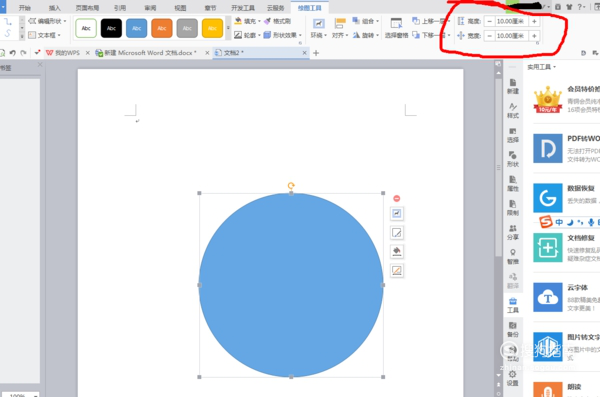Click the 宽度 width value field
The width and height of the screenshot is (600, 397).
pyautogui.click(x=512, y=36)
